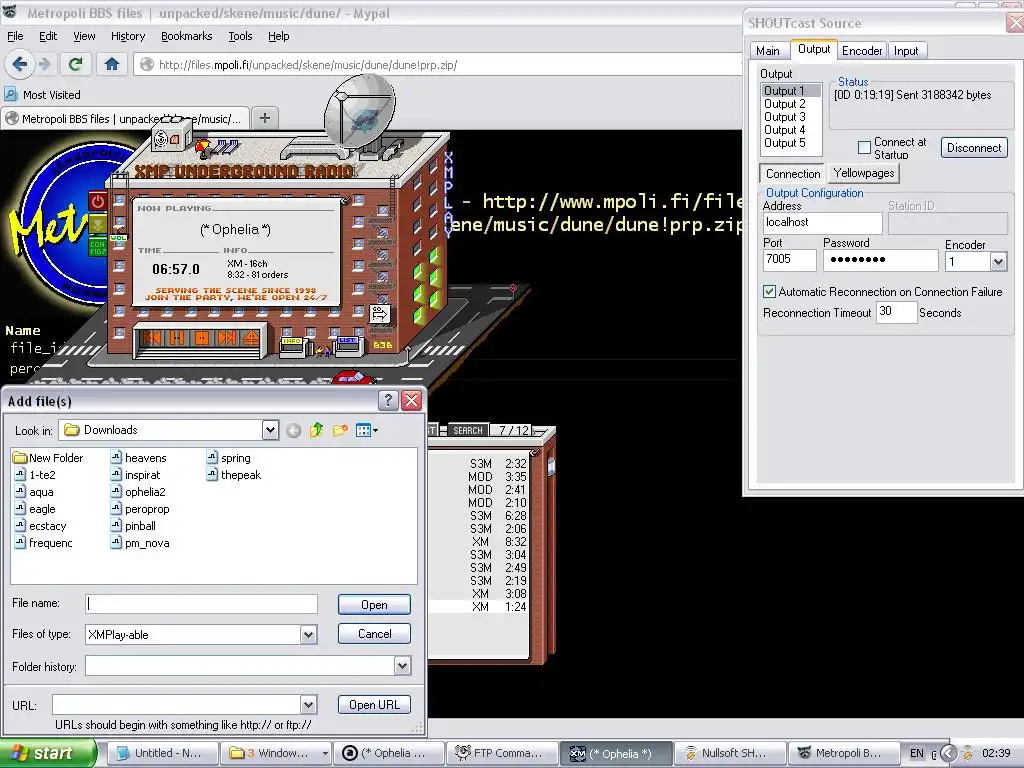Open the View menu icon in dialog
This screenshot has height=768, width=1024.
(366, 430)
